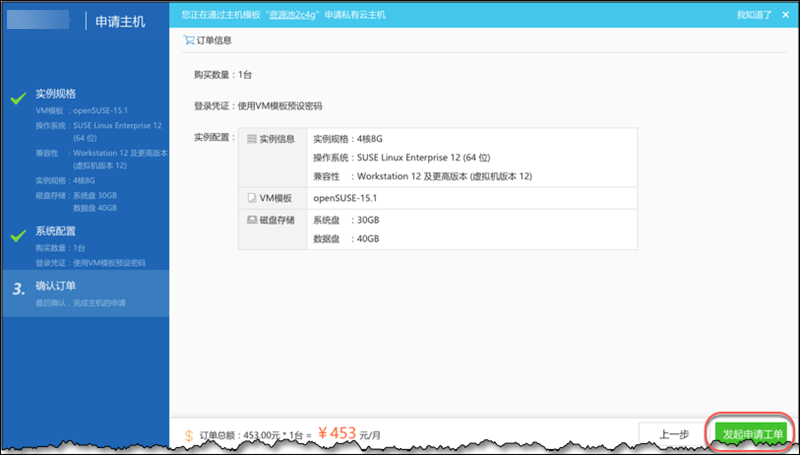Click the 实例信息 list icon

pos(252,140)
